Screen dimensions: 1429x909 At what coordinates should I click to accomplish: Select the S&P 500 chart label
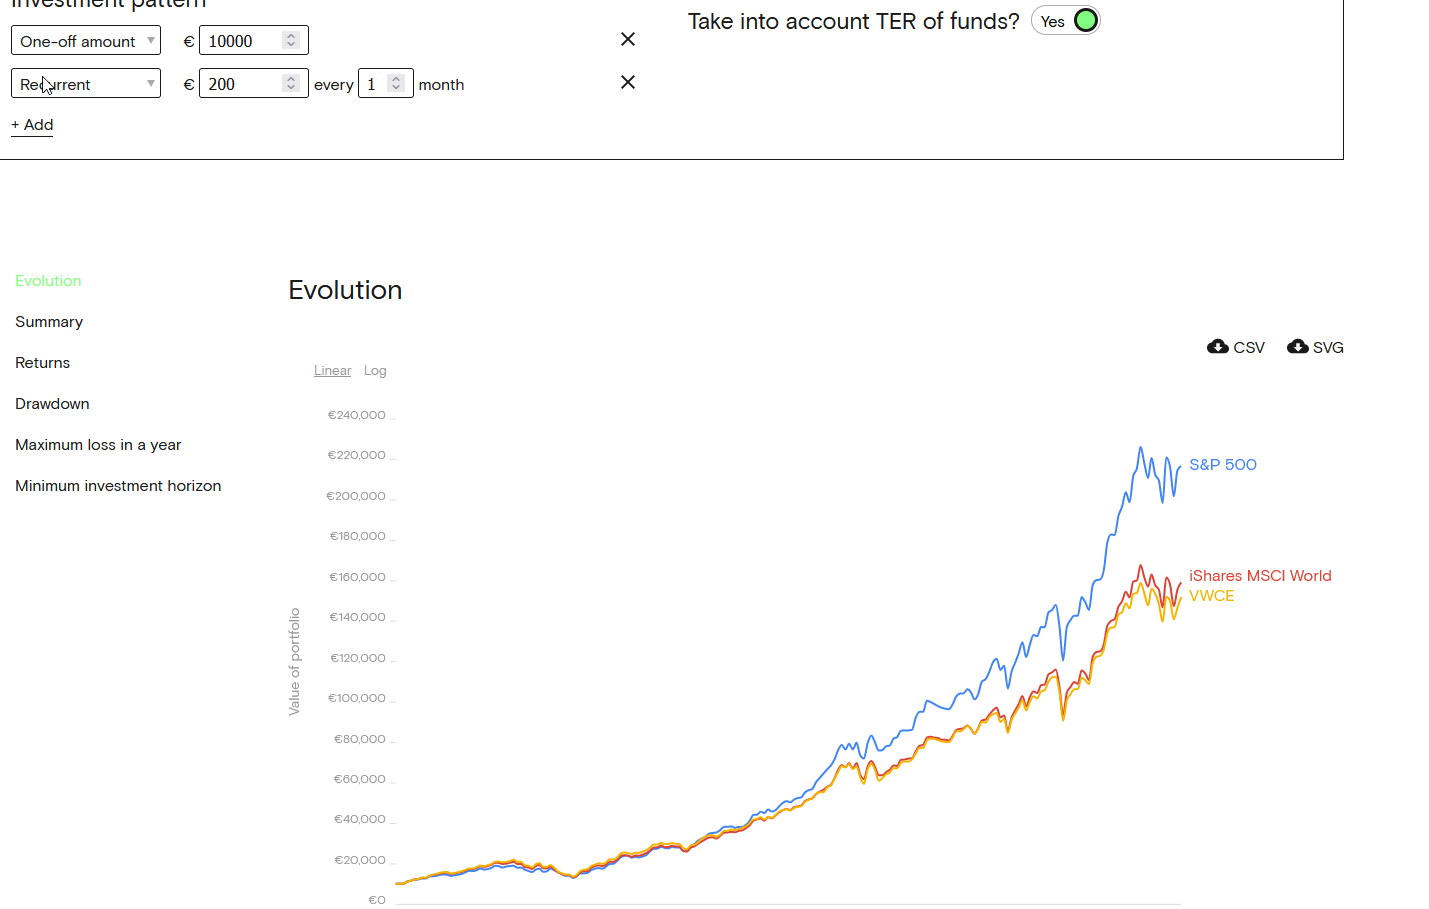coord(1222,465)
